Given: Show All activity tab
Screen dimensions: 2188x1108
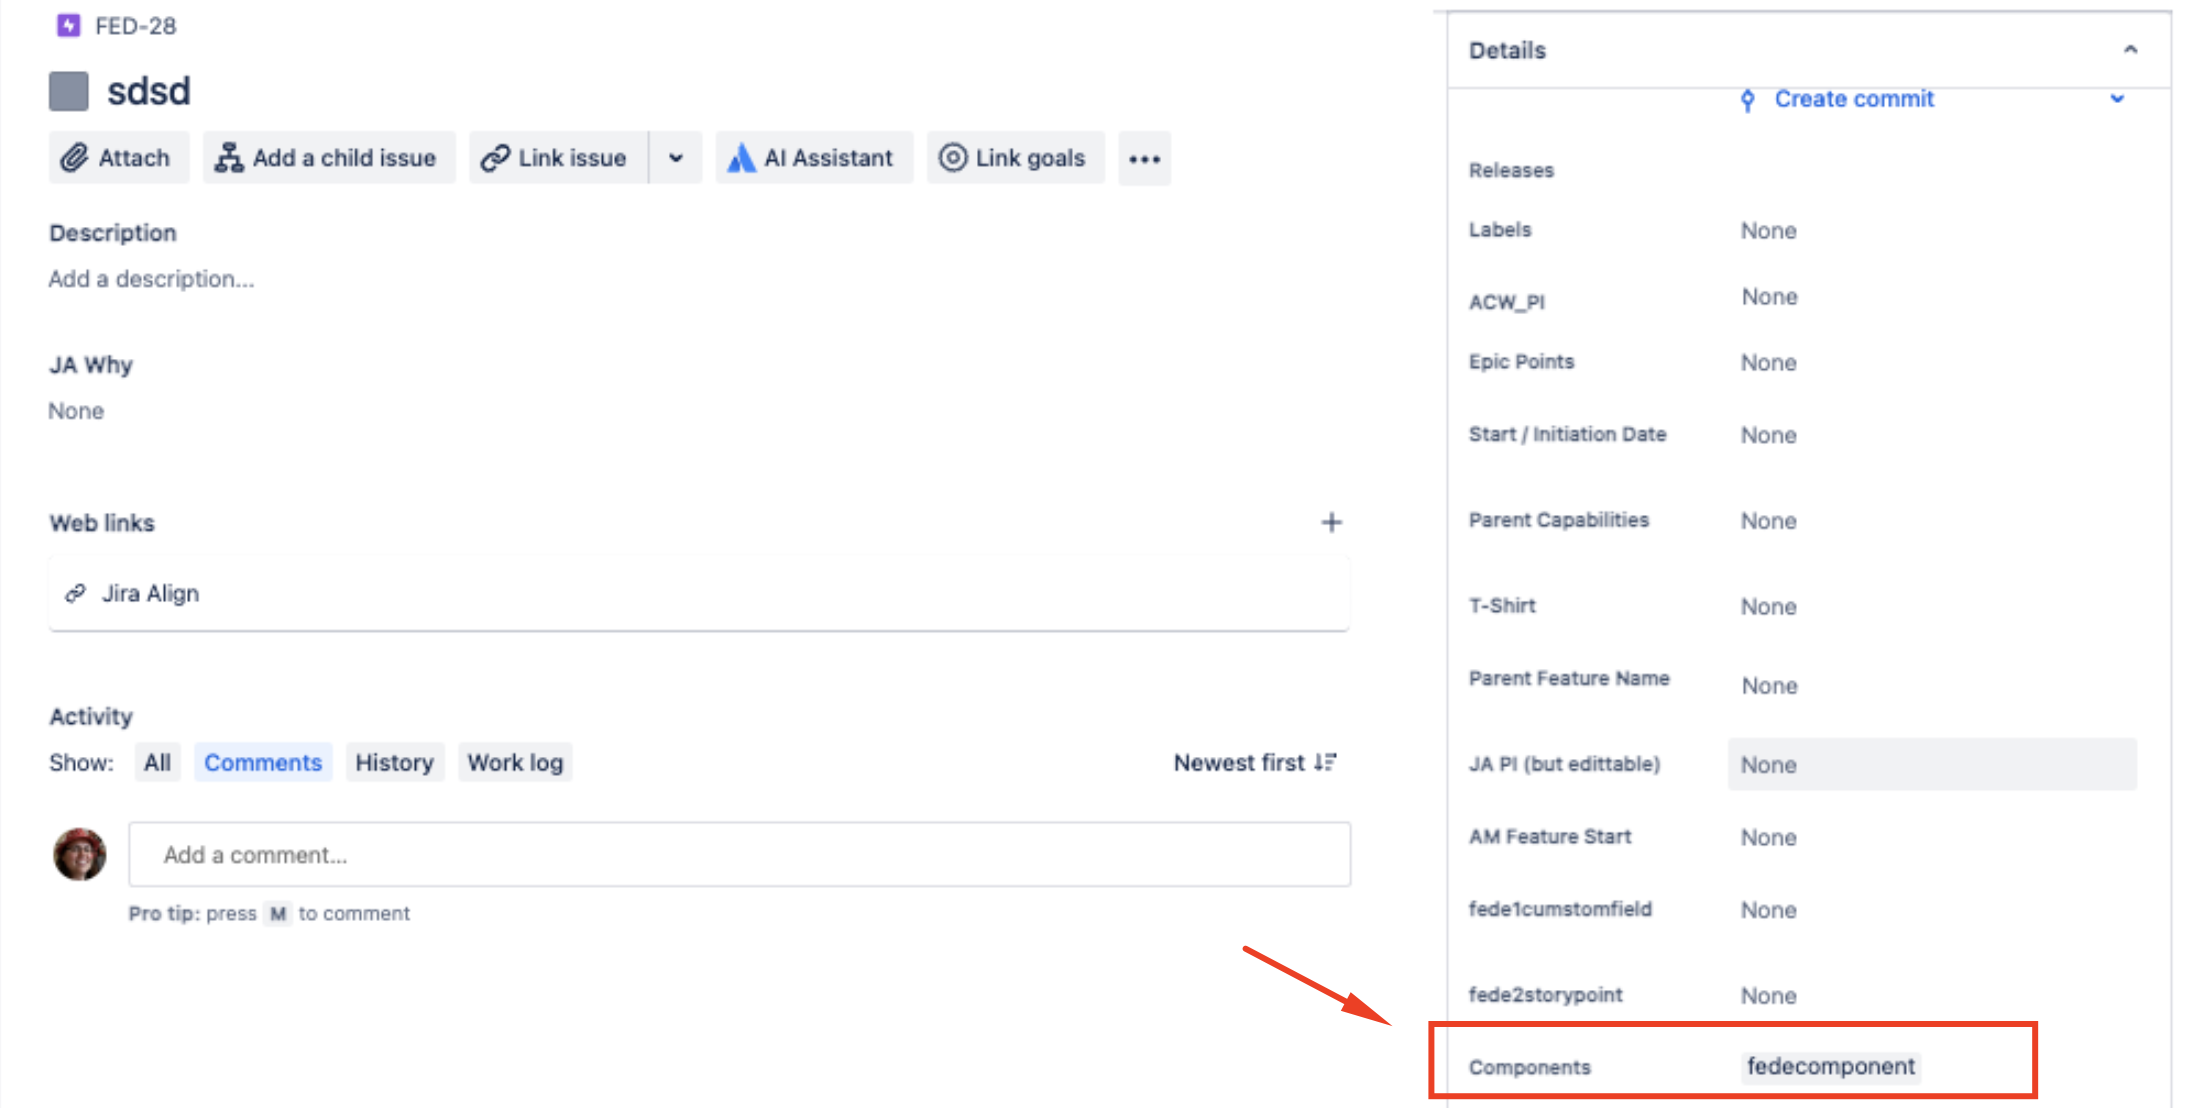Looking at the screenshot, I should click(157, 763).
